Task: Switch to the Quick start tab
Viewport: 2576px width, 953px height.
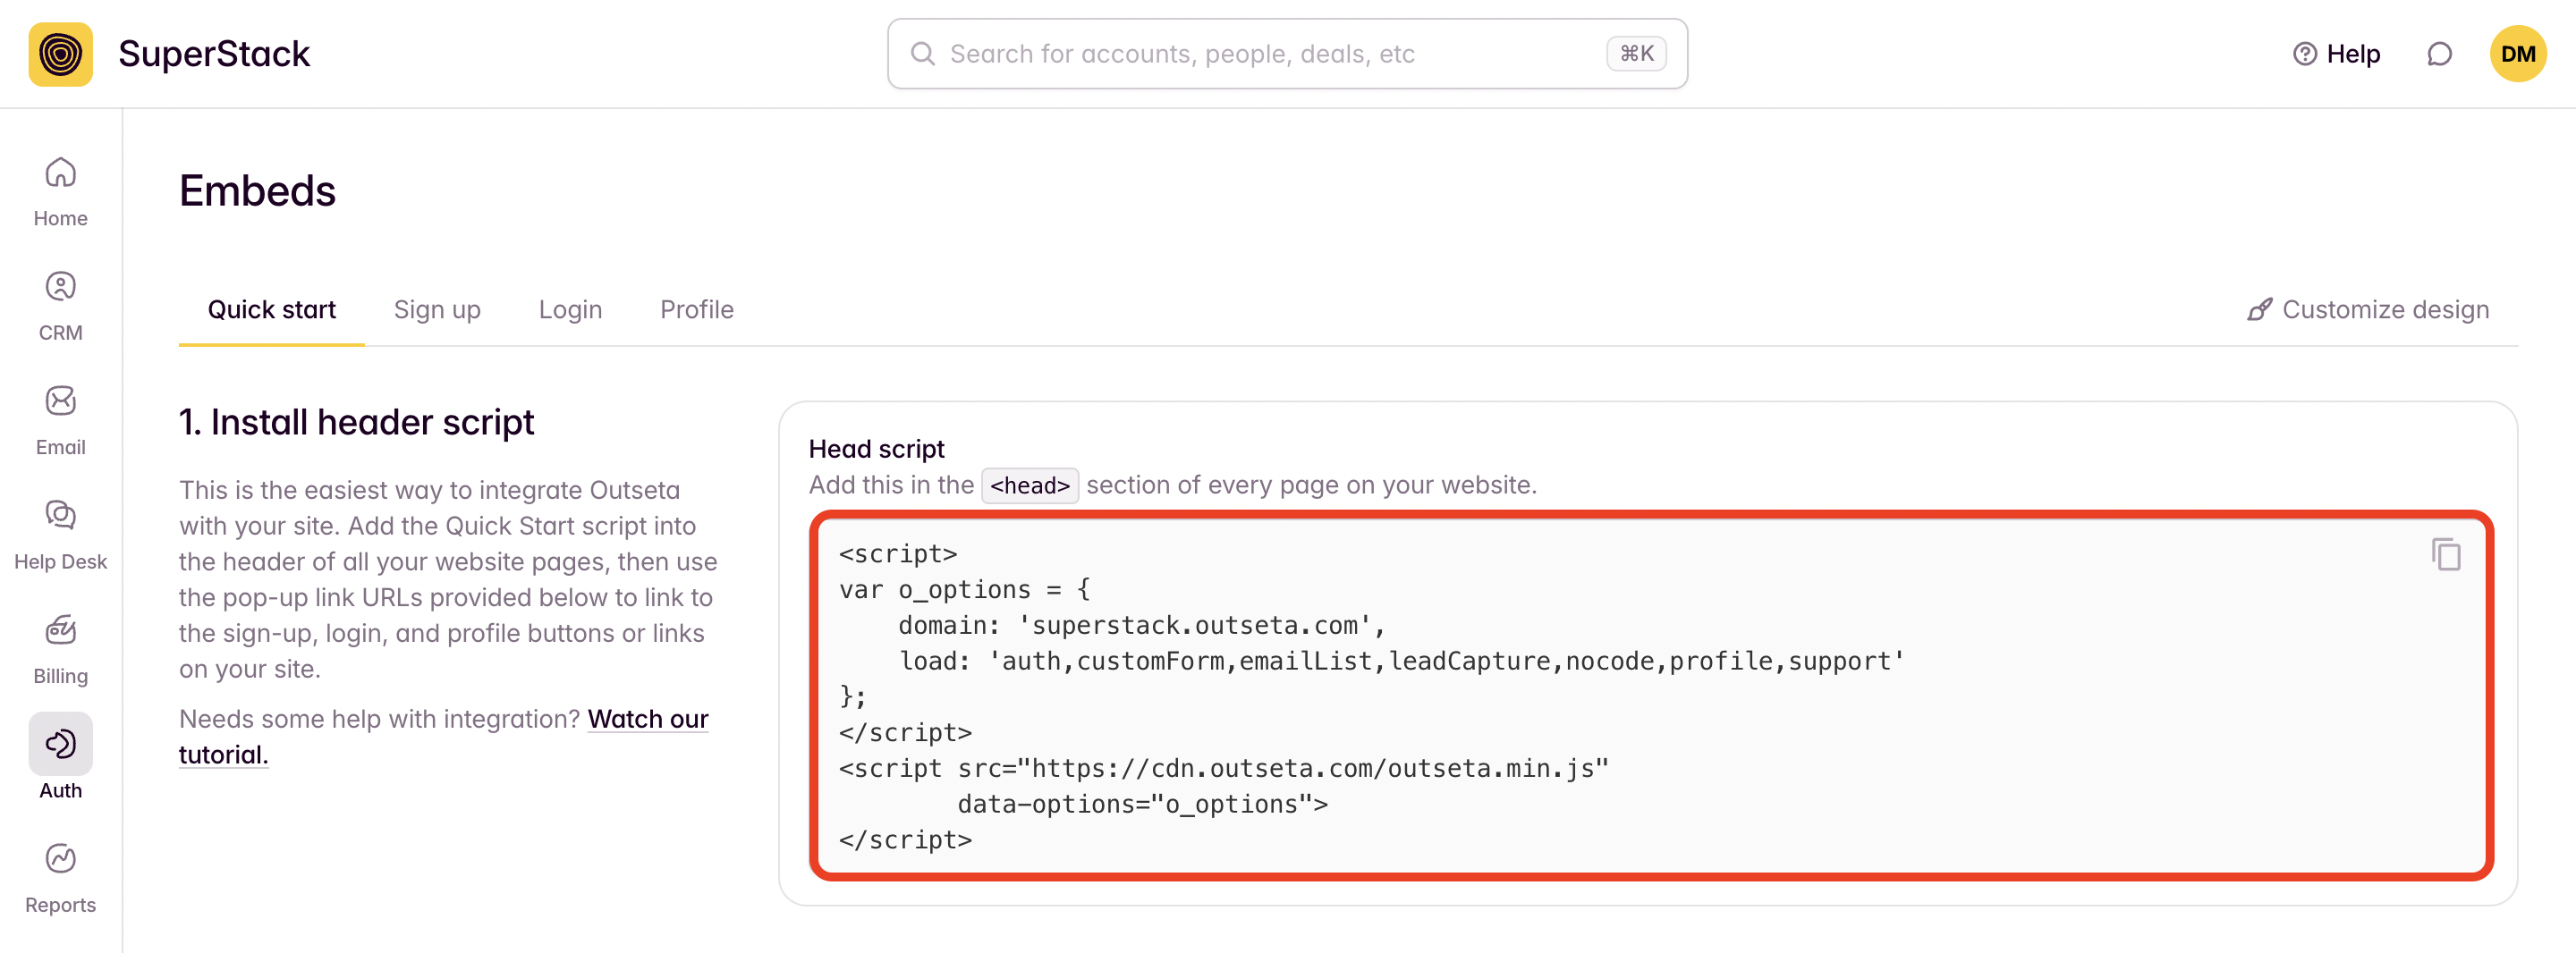Action: click(271, 310)
